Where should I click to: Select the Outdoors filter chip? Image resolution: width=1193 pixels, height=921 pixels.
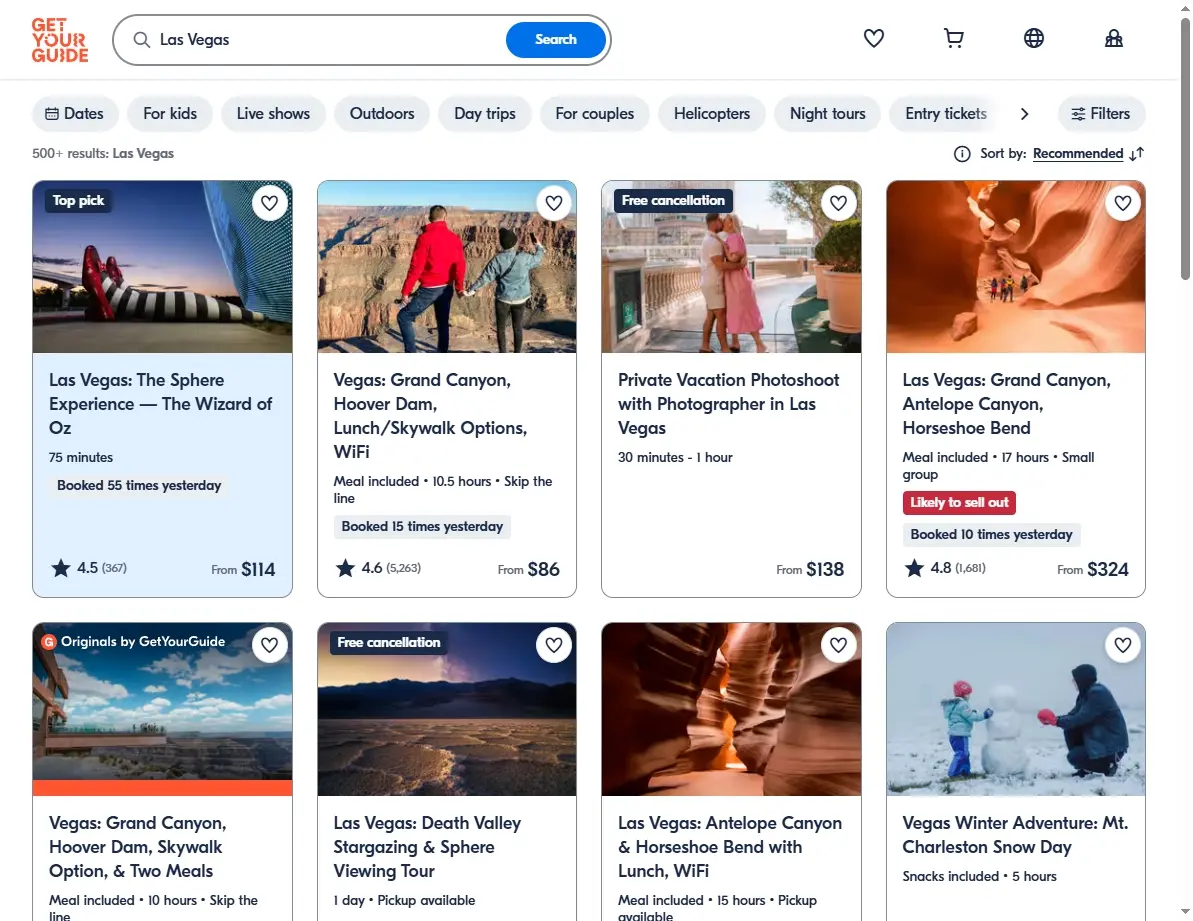382,114
